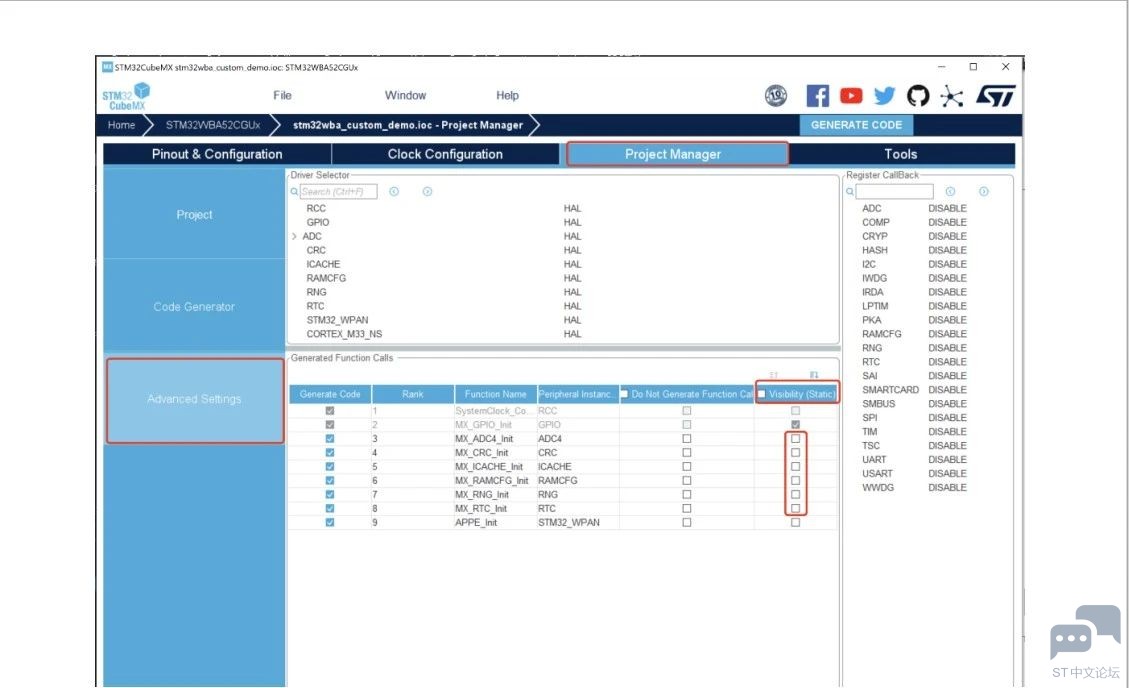Select the MX_RNG_Init function name cell

[x=495, y=494]
